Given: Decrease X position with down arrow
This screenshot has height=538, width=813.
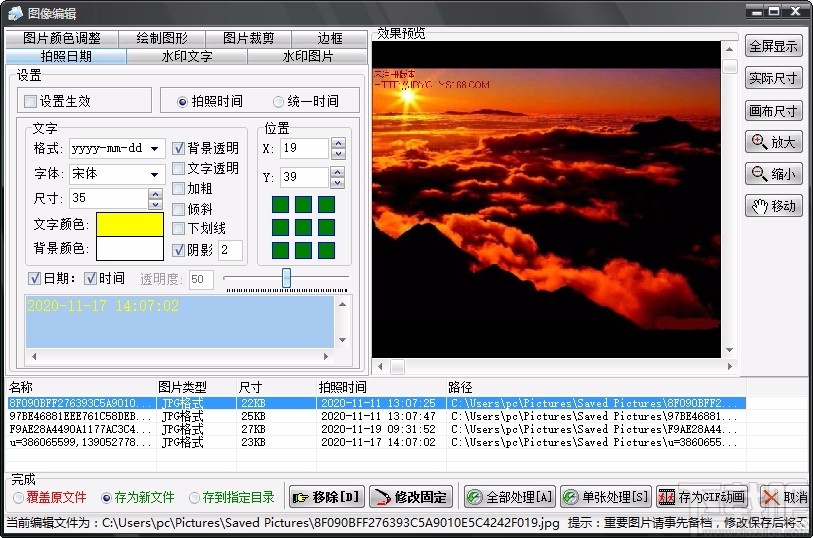Looking at the screenshot, I should point(338,153).
